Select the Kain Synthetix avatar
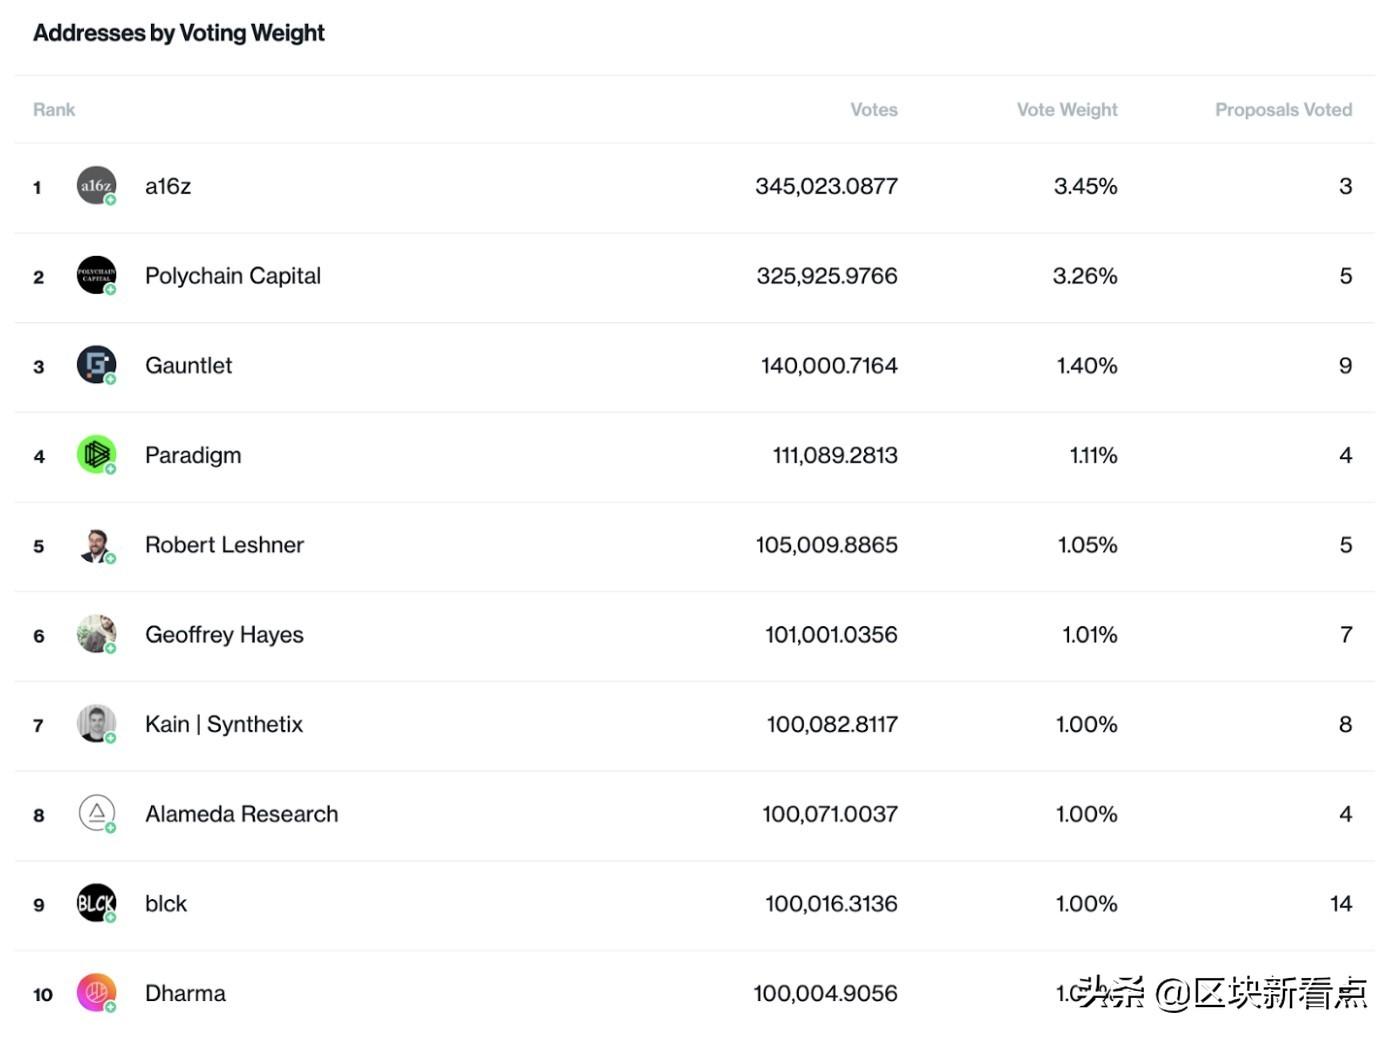1398x1040 pixels. 96,724
